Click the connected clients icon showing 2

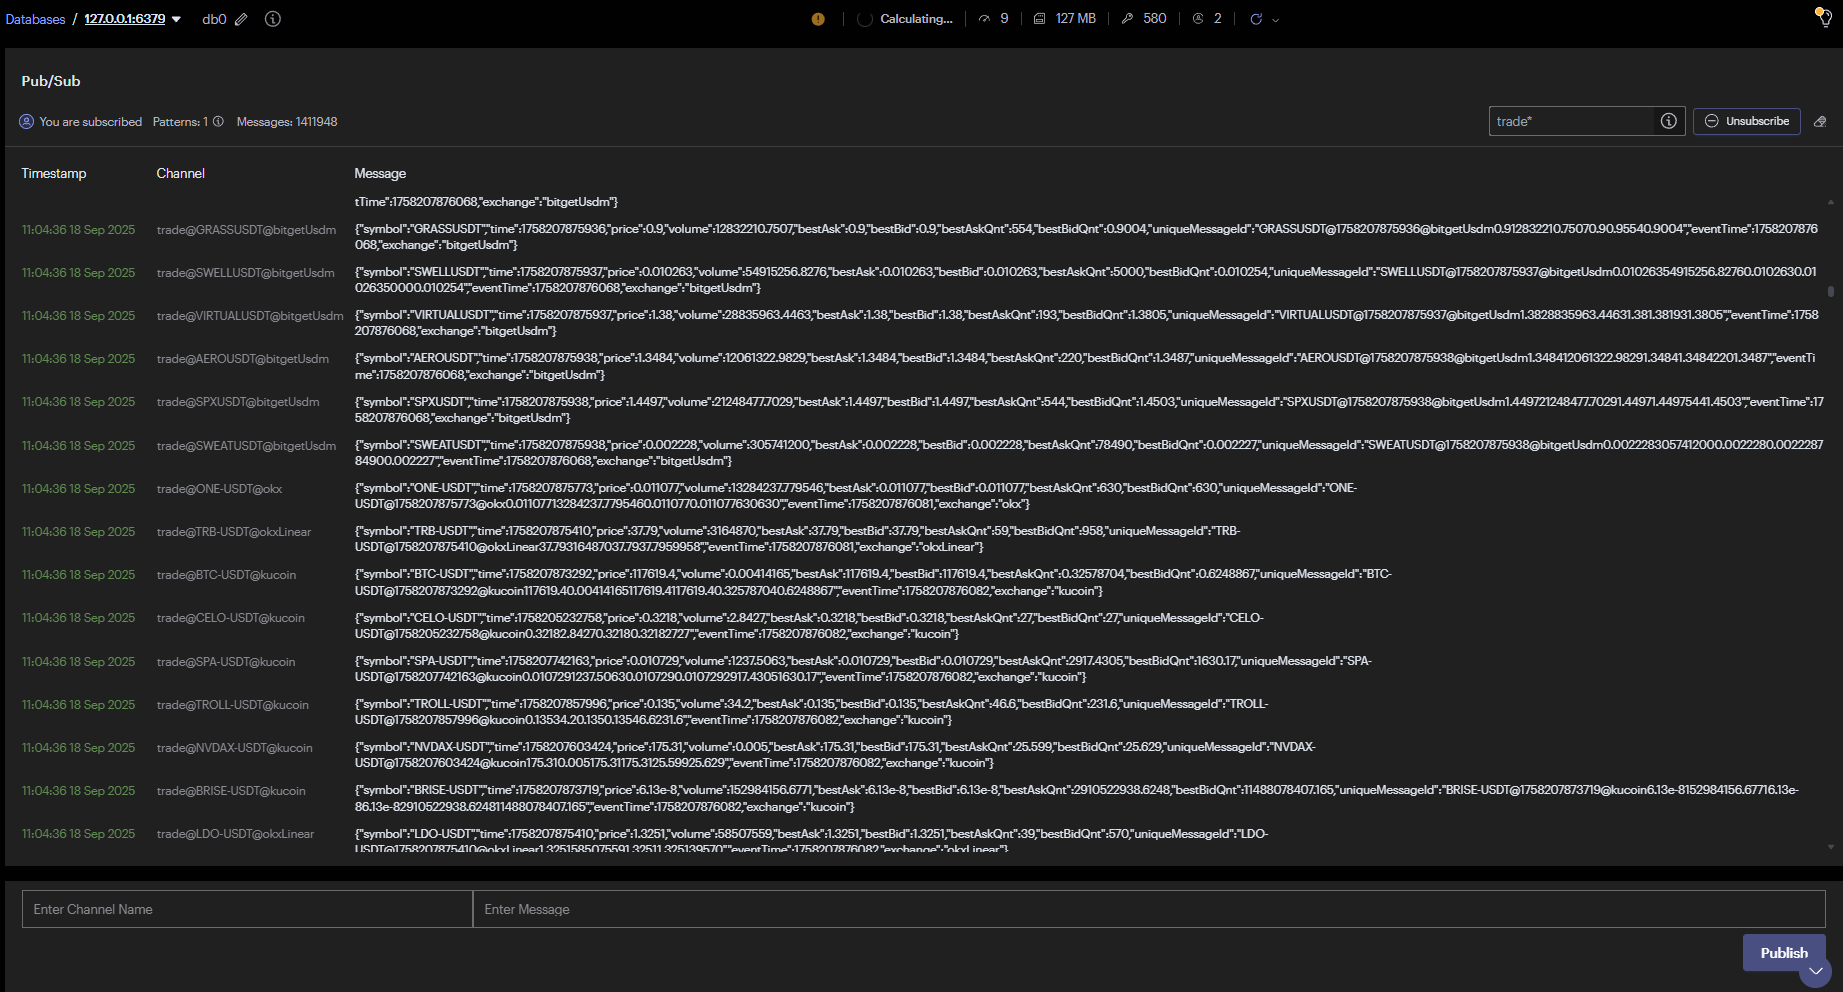1198,19
